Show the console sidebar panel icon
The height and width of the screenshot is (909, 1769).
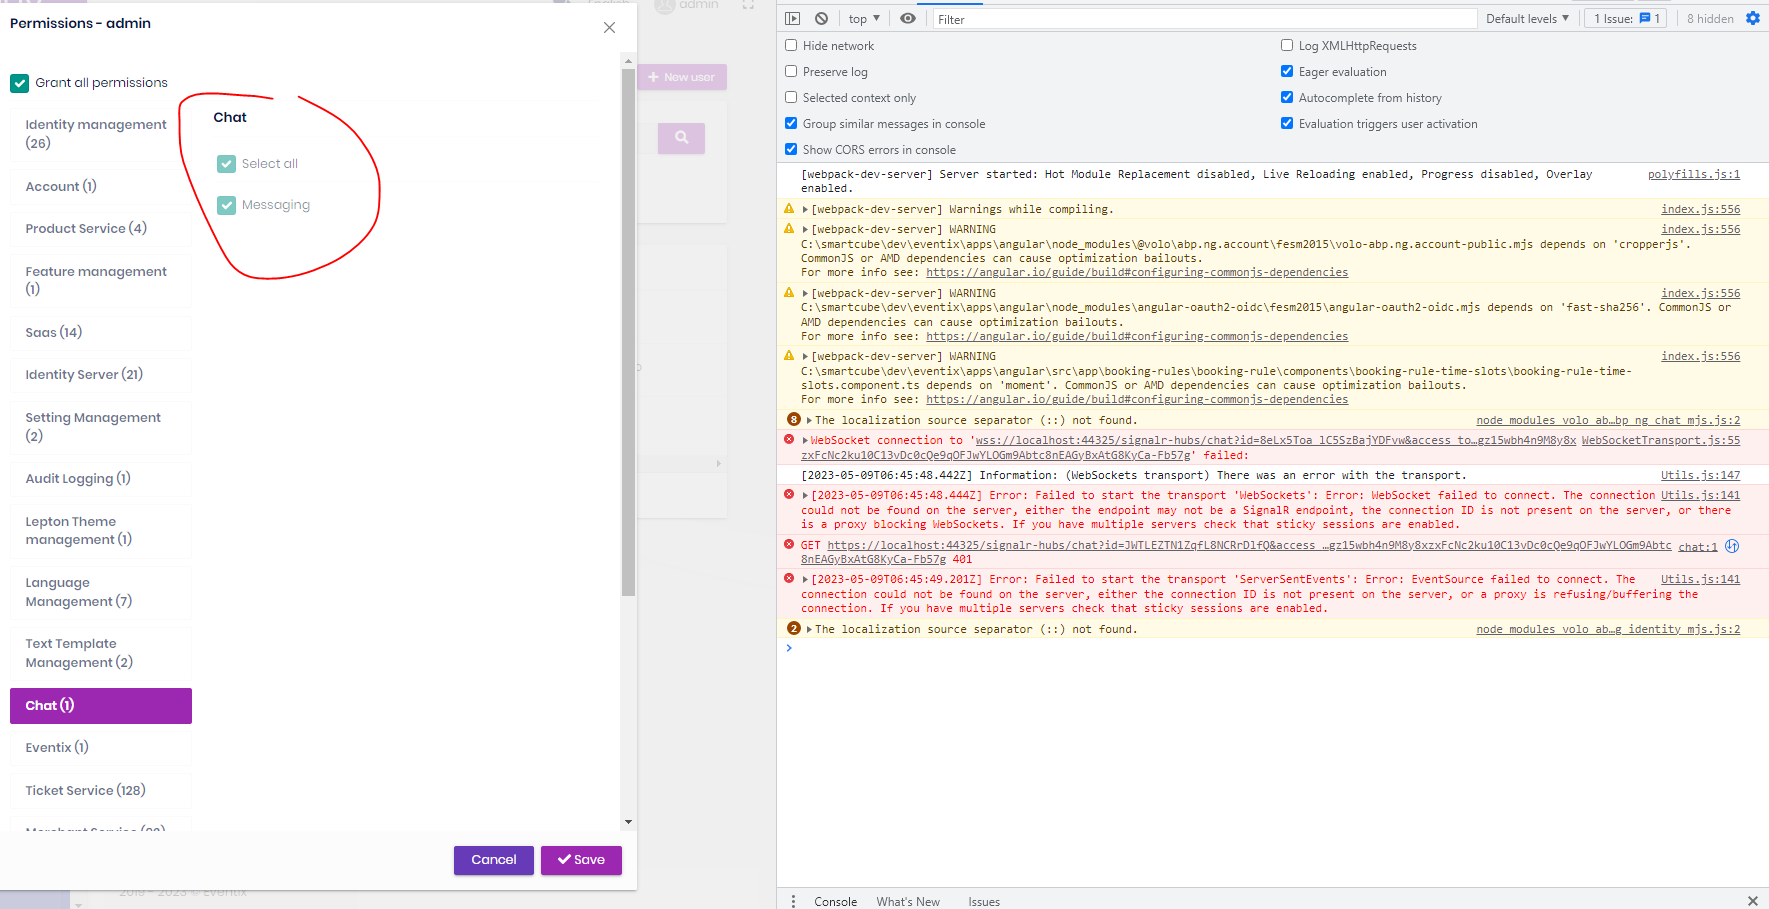tap(792, 18)
